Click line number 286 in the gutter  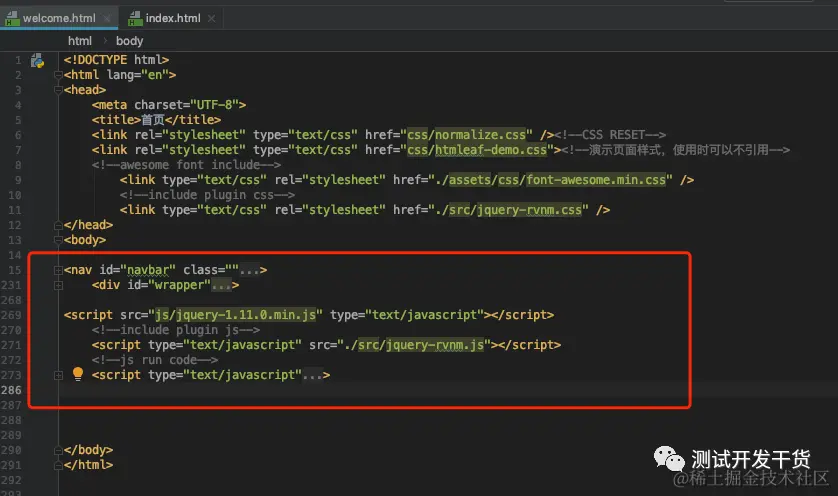11,390
